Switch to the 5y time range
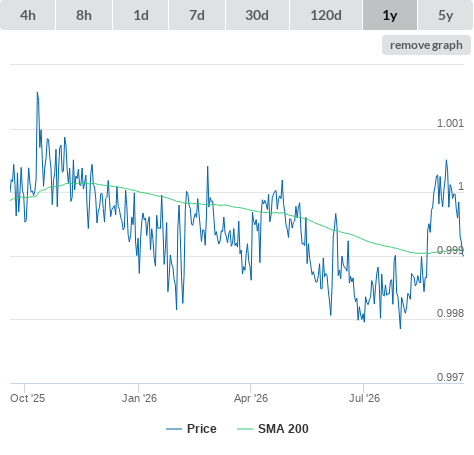Image resolution: width=474 pixels, height=455 pixels. 446,15
